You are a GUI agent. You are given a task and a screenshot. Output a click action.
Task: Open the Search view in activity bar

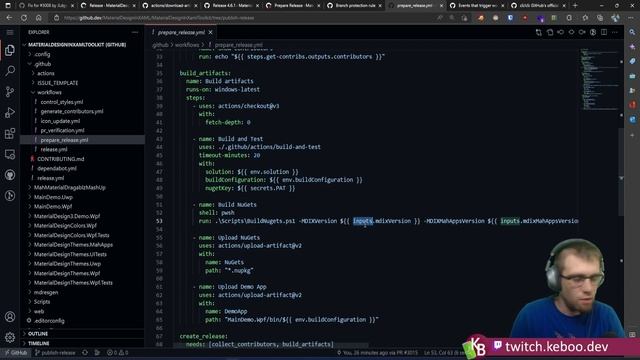pyautogui.click(x=10, y=71)
